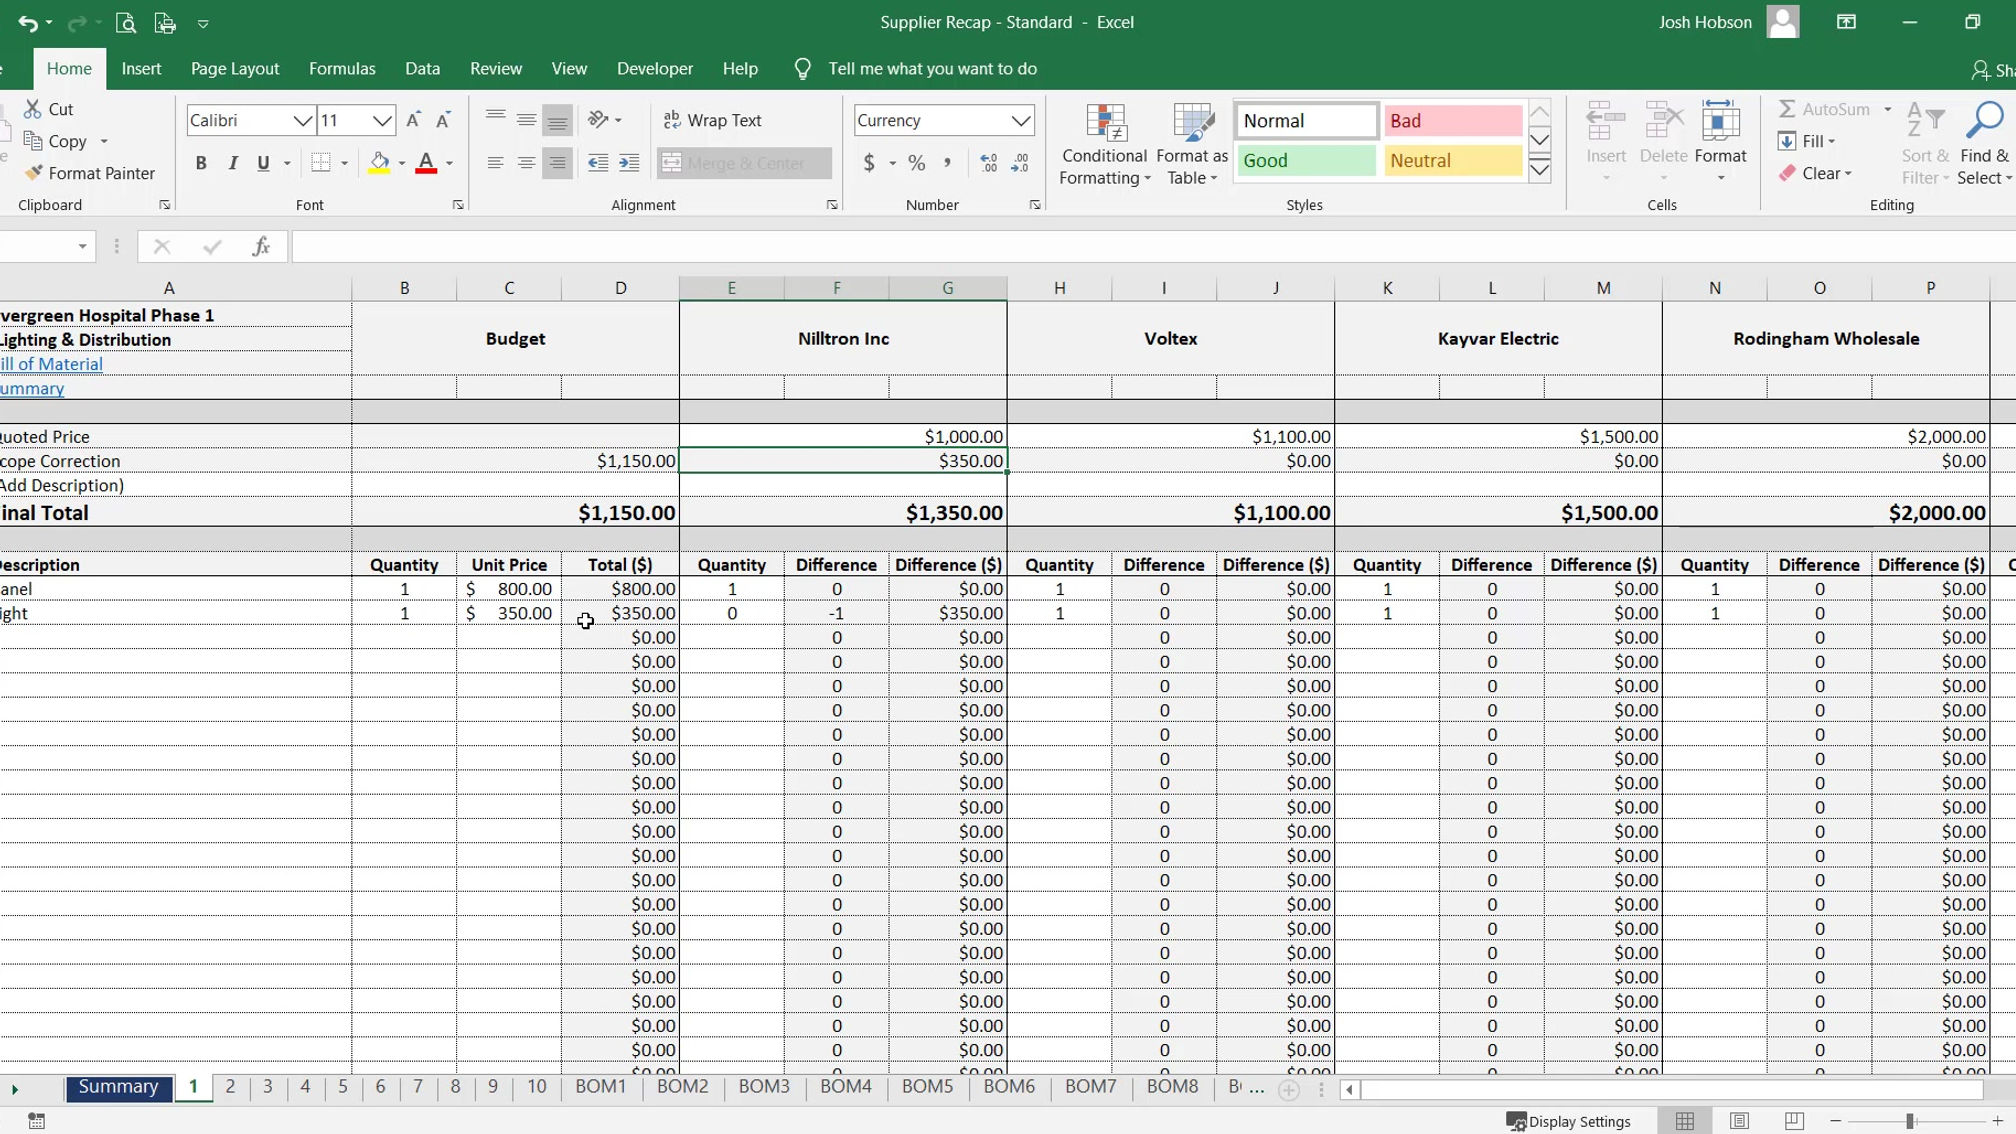This screenshot has width=2016, height=1134.
Task: Click the Accounting Number Format dollar icon
Action: [x=869, y=163]
